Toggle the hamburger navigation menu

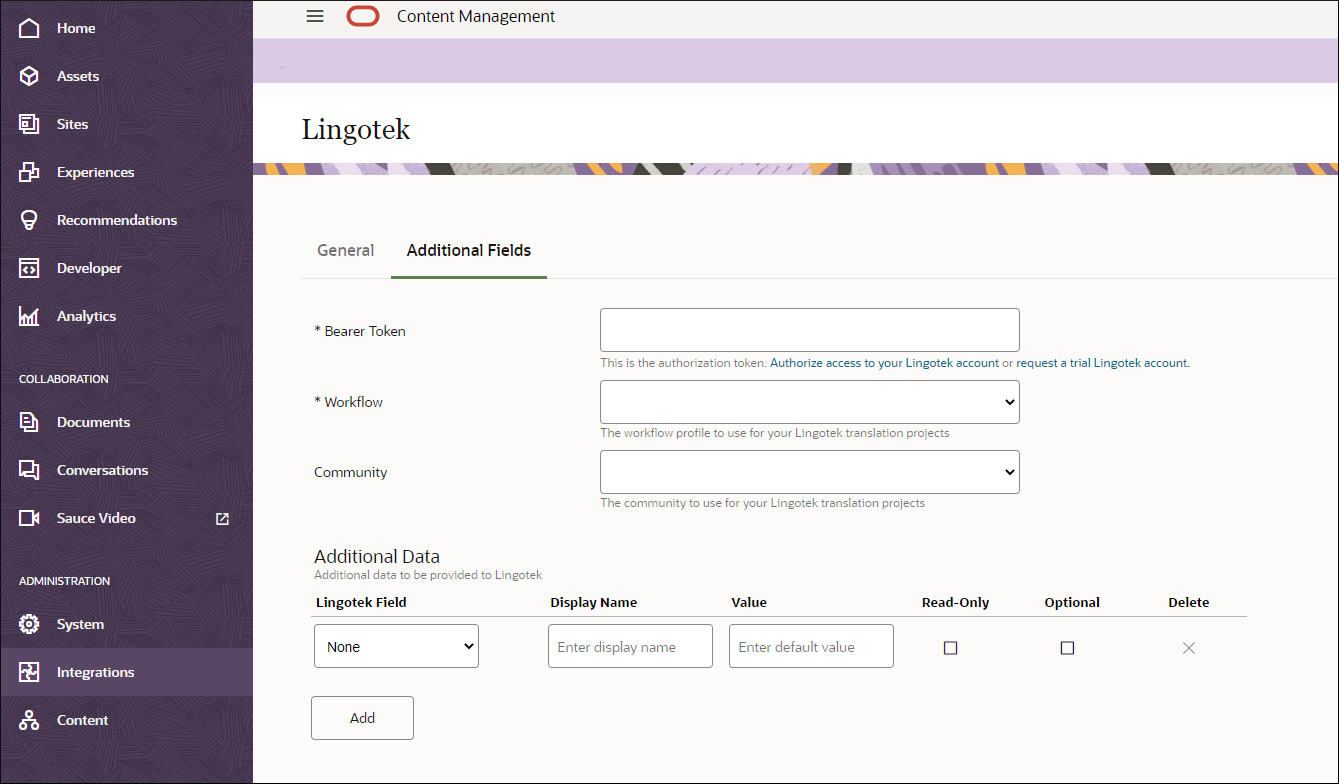click(315, 16)
